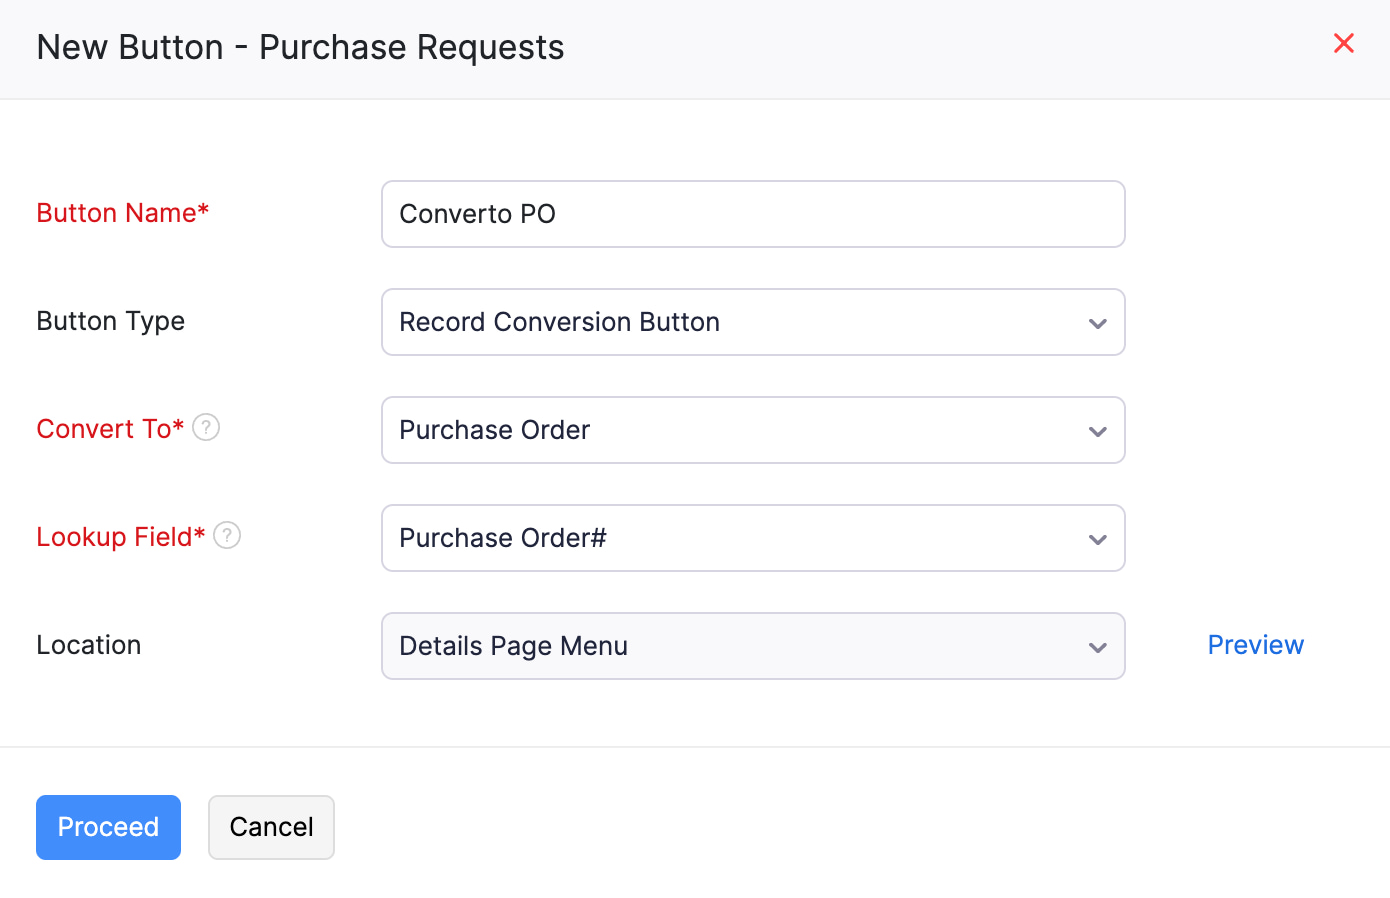Open the Preview of the button location

pos(1256,645)
